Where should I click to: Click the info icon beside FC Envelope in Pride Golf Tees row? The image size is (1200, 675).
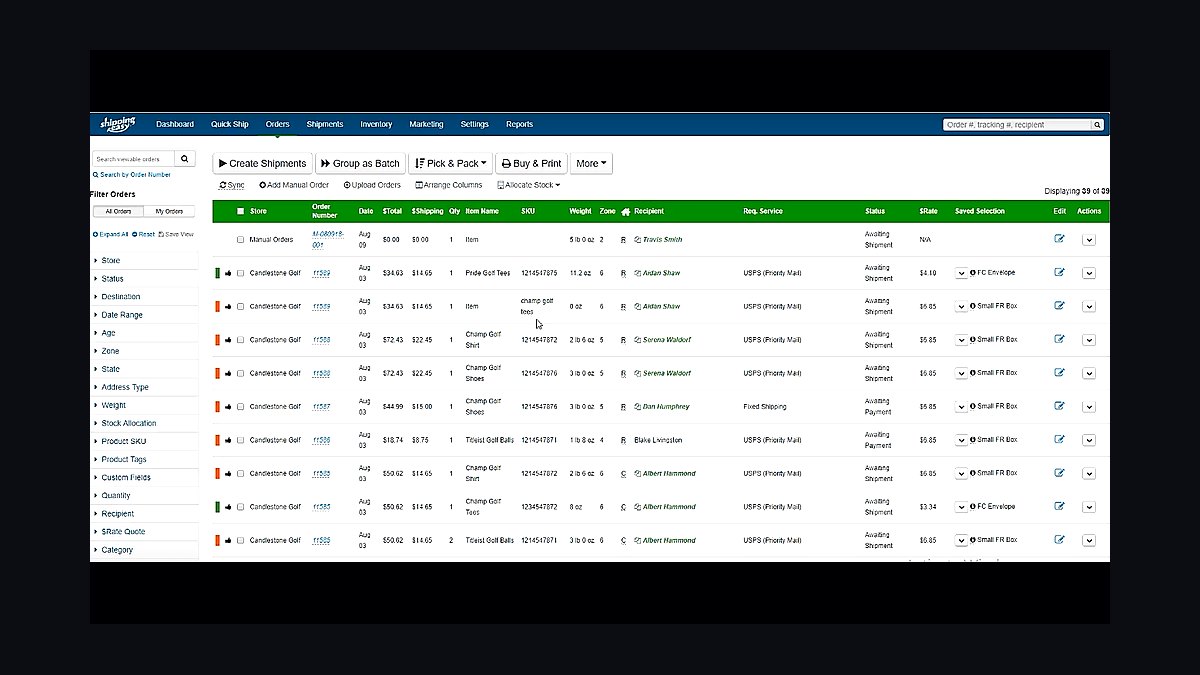coord(973,272)
